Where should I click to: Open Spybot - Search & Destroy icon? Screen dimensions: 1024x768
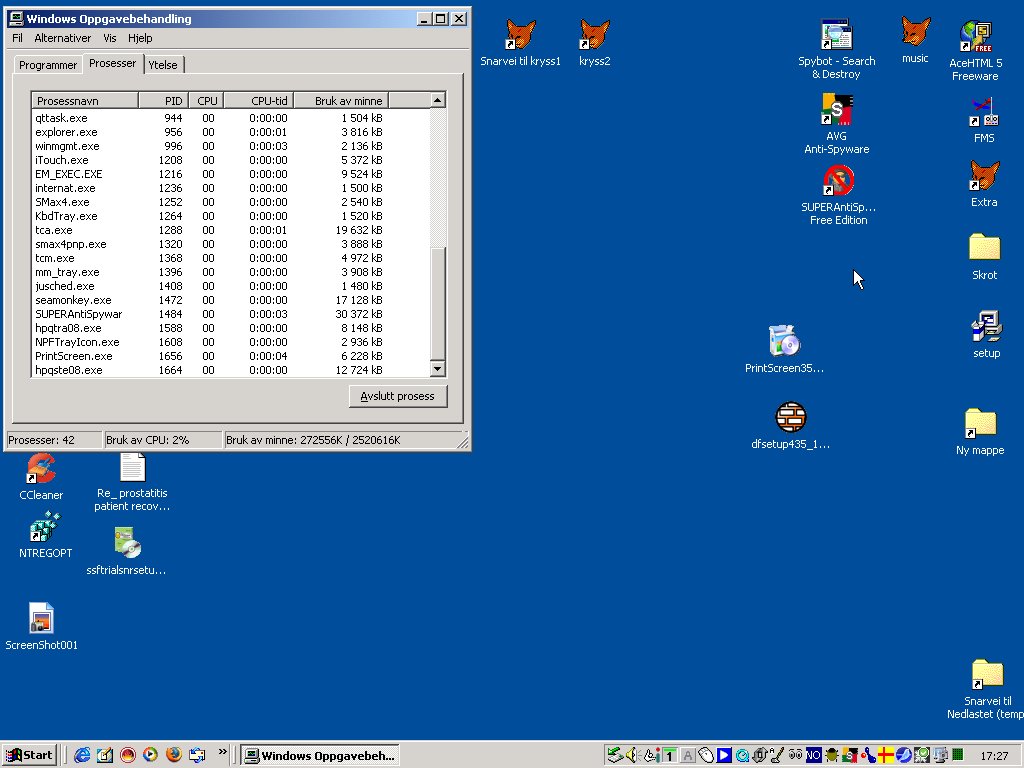(837, 49)
